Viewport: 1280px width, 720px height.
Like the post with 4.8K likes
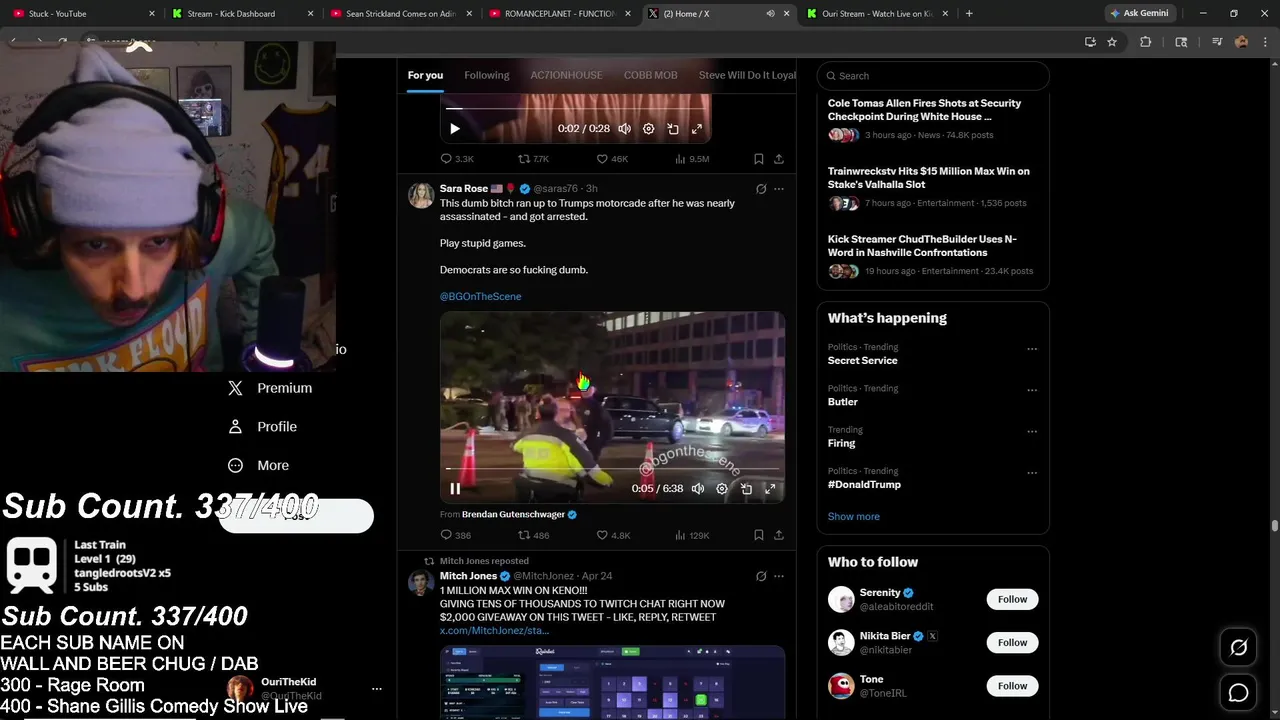613,535
